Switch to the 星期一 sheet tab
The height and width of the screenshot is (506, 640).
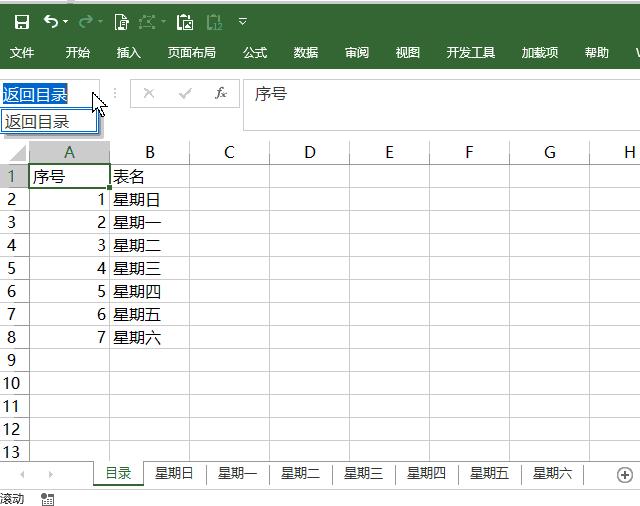[x=237, y=473]
